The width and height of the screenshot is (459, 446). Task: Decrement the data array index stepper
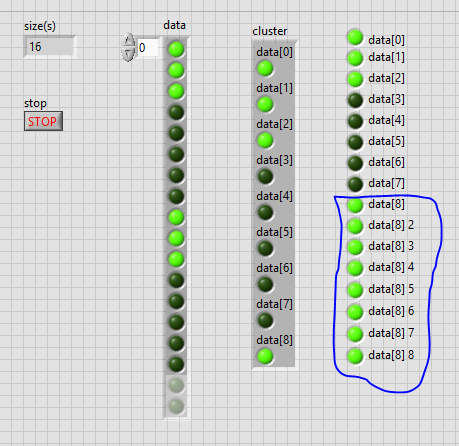pyautogui.click(x=128, y=54)
